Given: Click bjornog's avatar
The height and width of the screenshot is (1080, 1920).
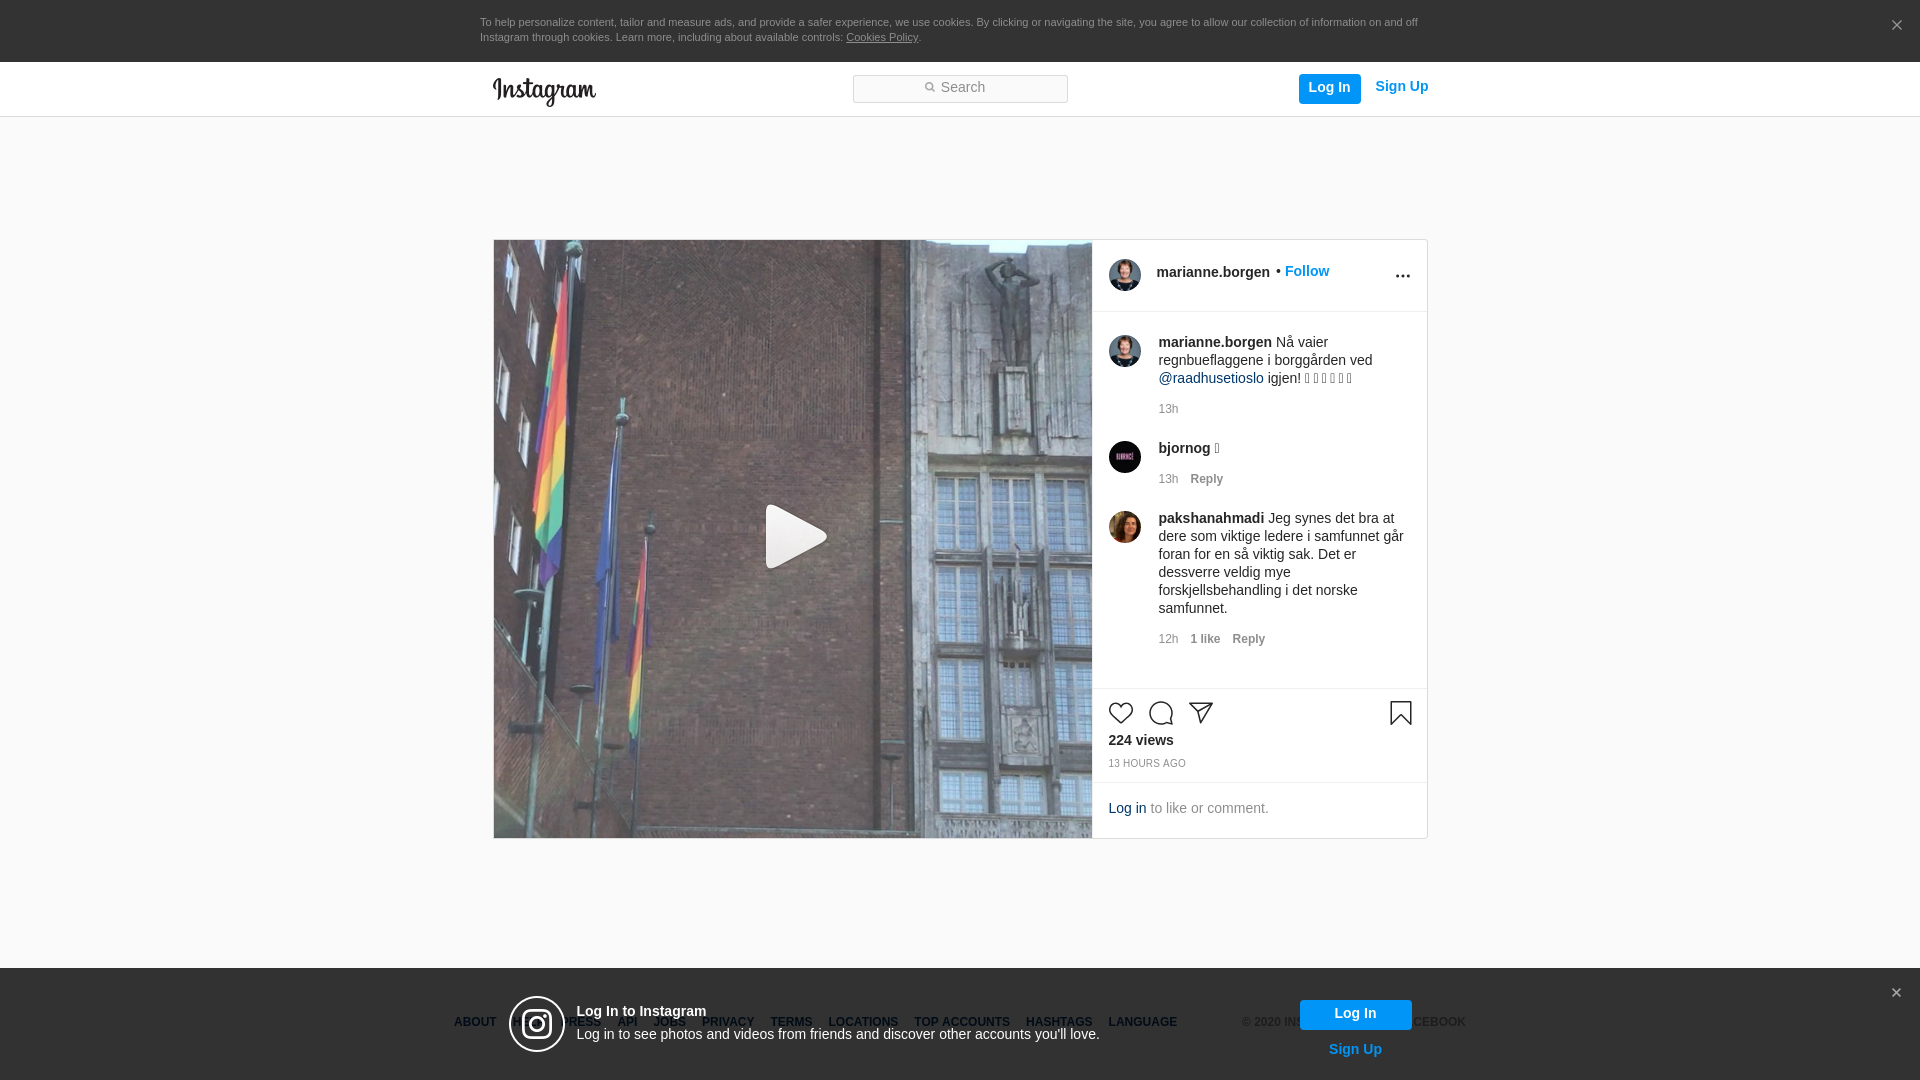Looking at the screenshot, I should pos(1124,457).
